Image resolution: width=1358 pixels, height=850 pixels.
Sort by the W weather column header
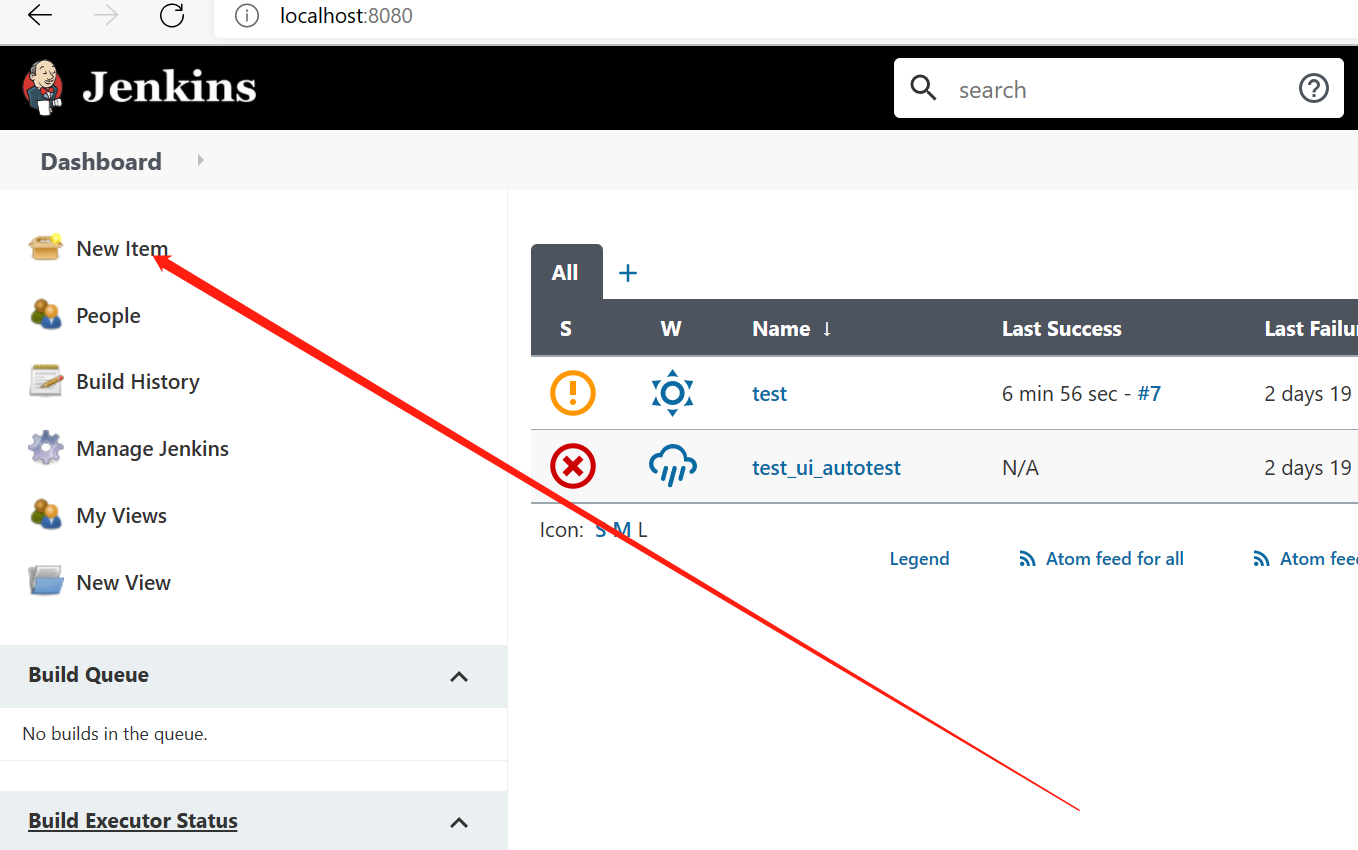click(x=671, y=329)
